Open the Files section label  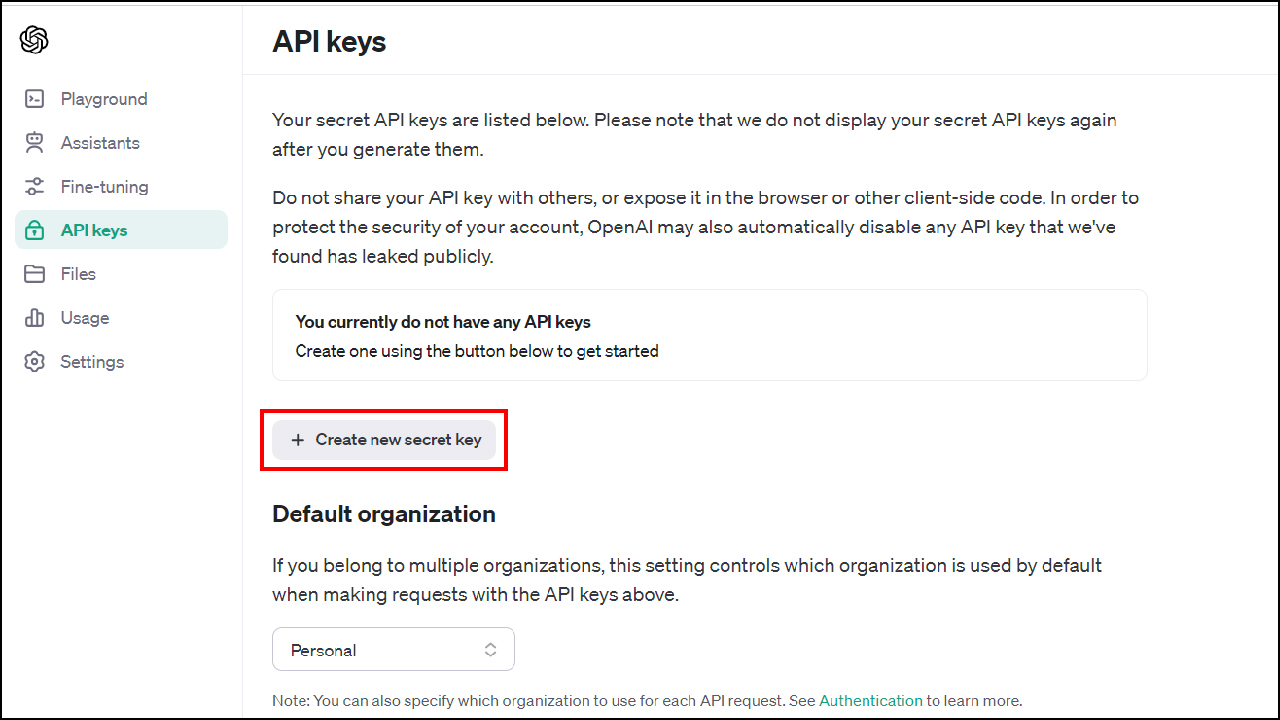tap(78, 274)
